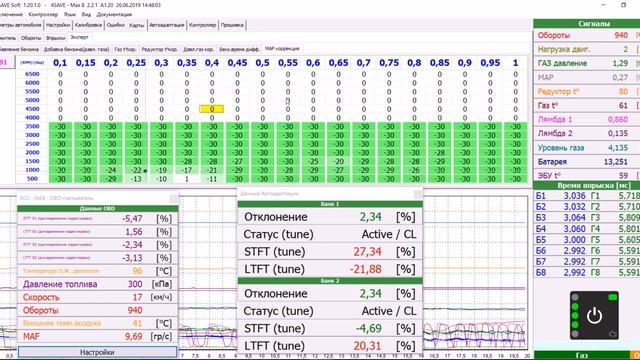Click the MAP signal row
Viewport: 640px width, 360px height.
(587, 77)
